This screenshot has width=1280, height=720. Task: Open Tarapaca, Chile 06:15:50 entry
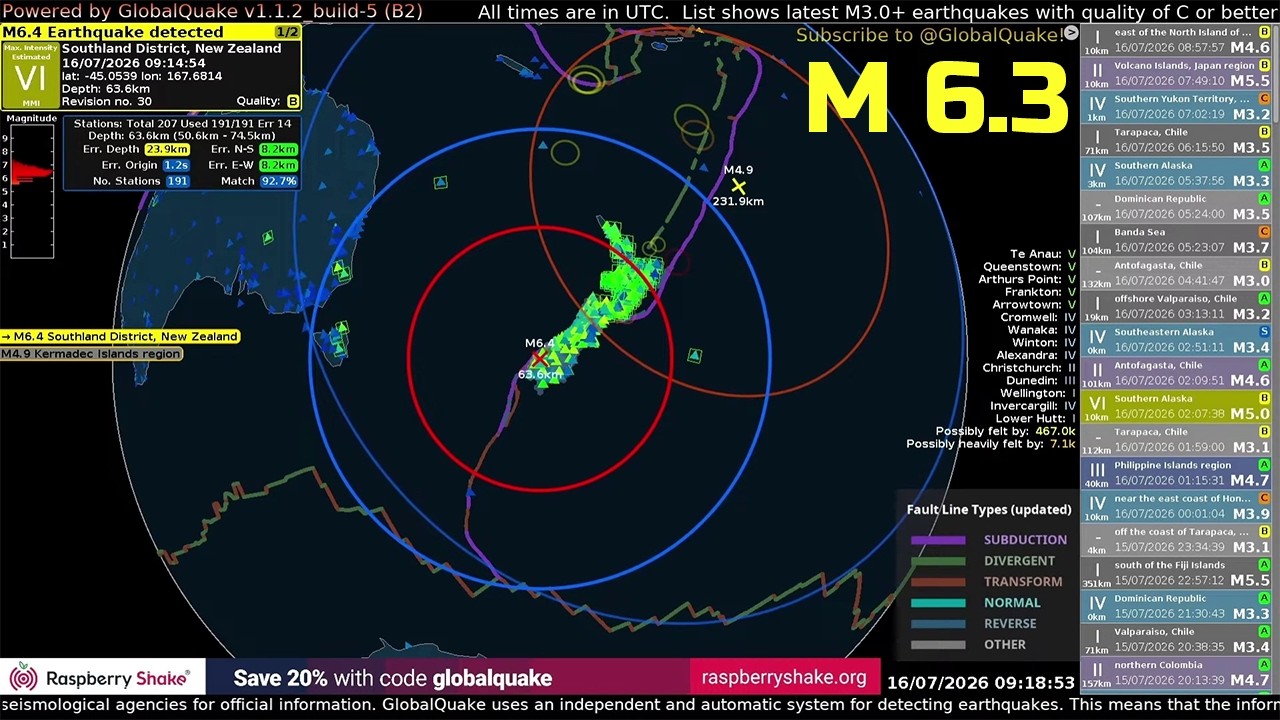click(x=1177, y=141)
